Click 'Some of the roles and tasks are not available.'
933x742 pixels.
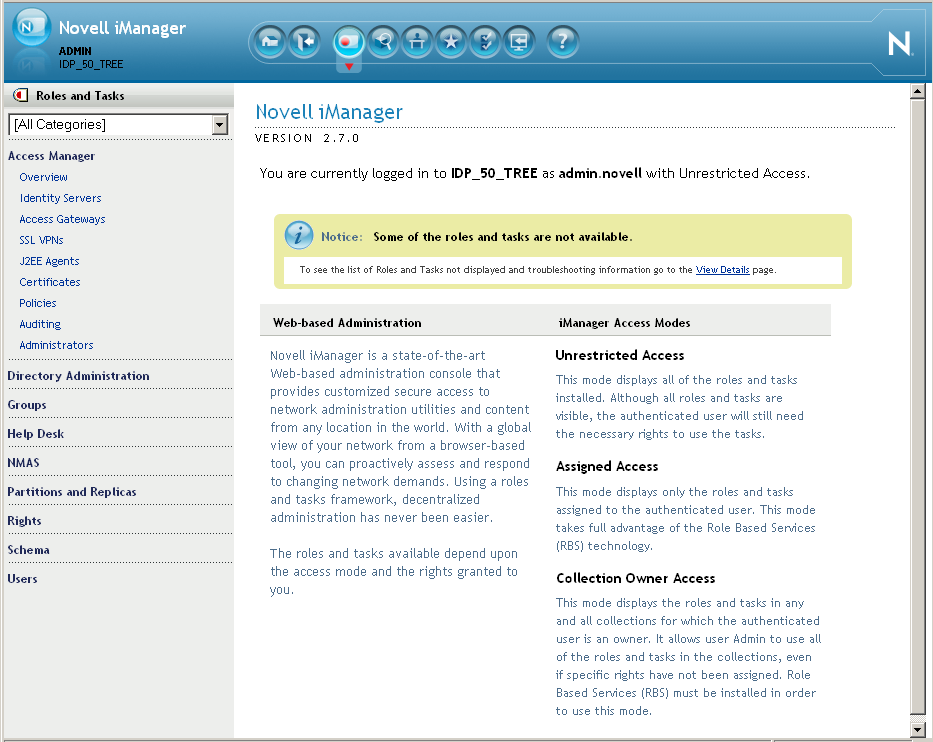coord(503,237)
